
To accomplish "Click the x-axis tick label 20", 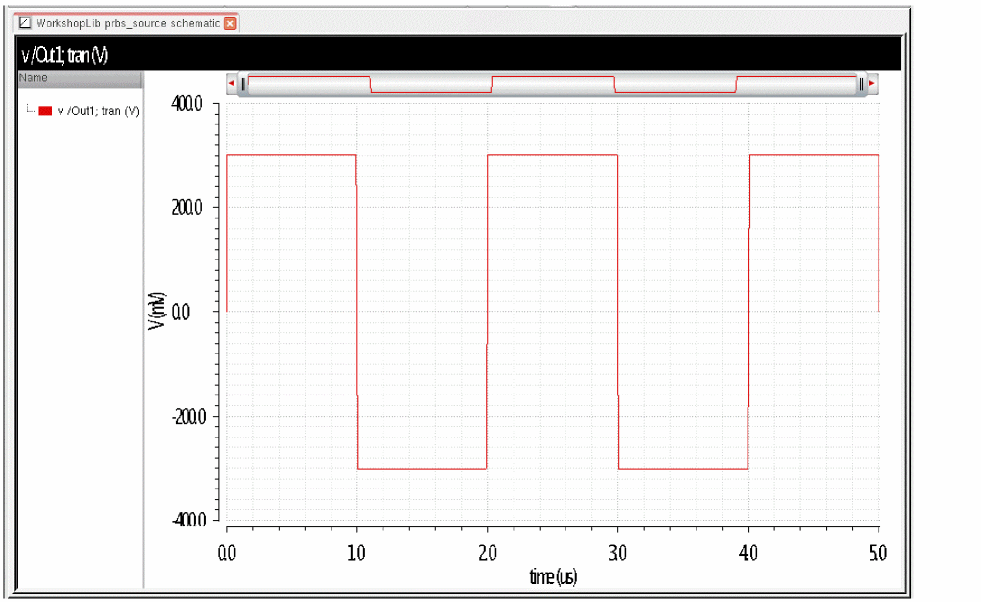I will tap(487, 553).
